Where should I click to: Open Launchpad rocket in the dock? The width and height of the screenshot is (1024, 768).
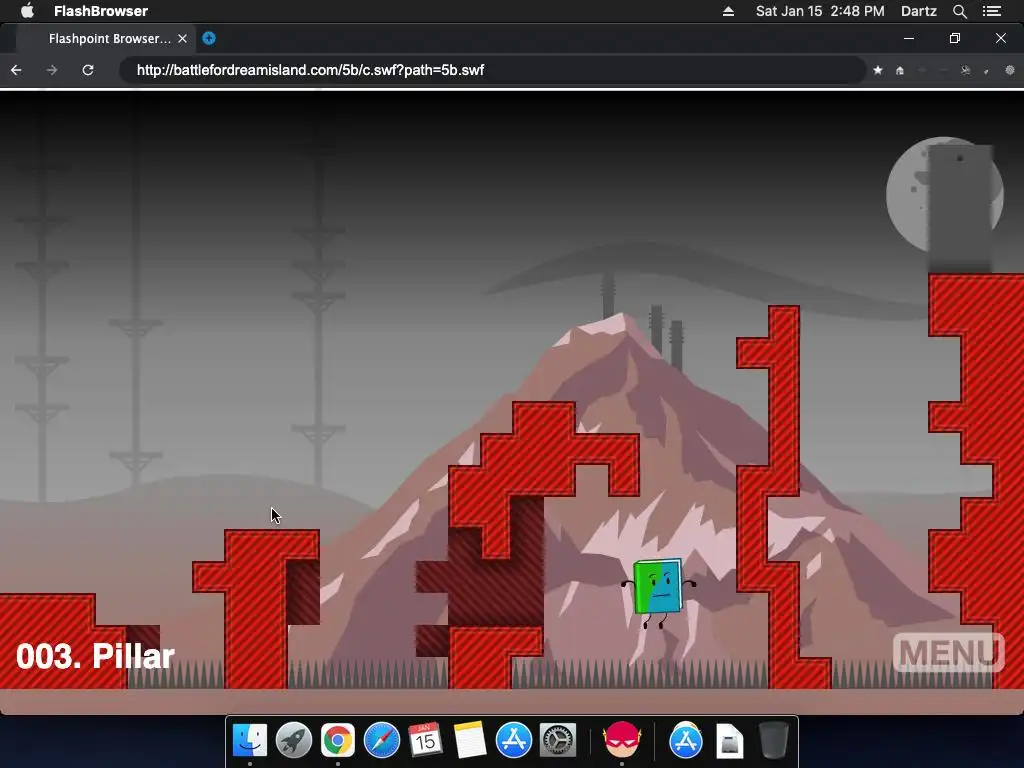[294, 741]
